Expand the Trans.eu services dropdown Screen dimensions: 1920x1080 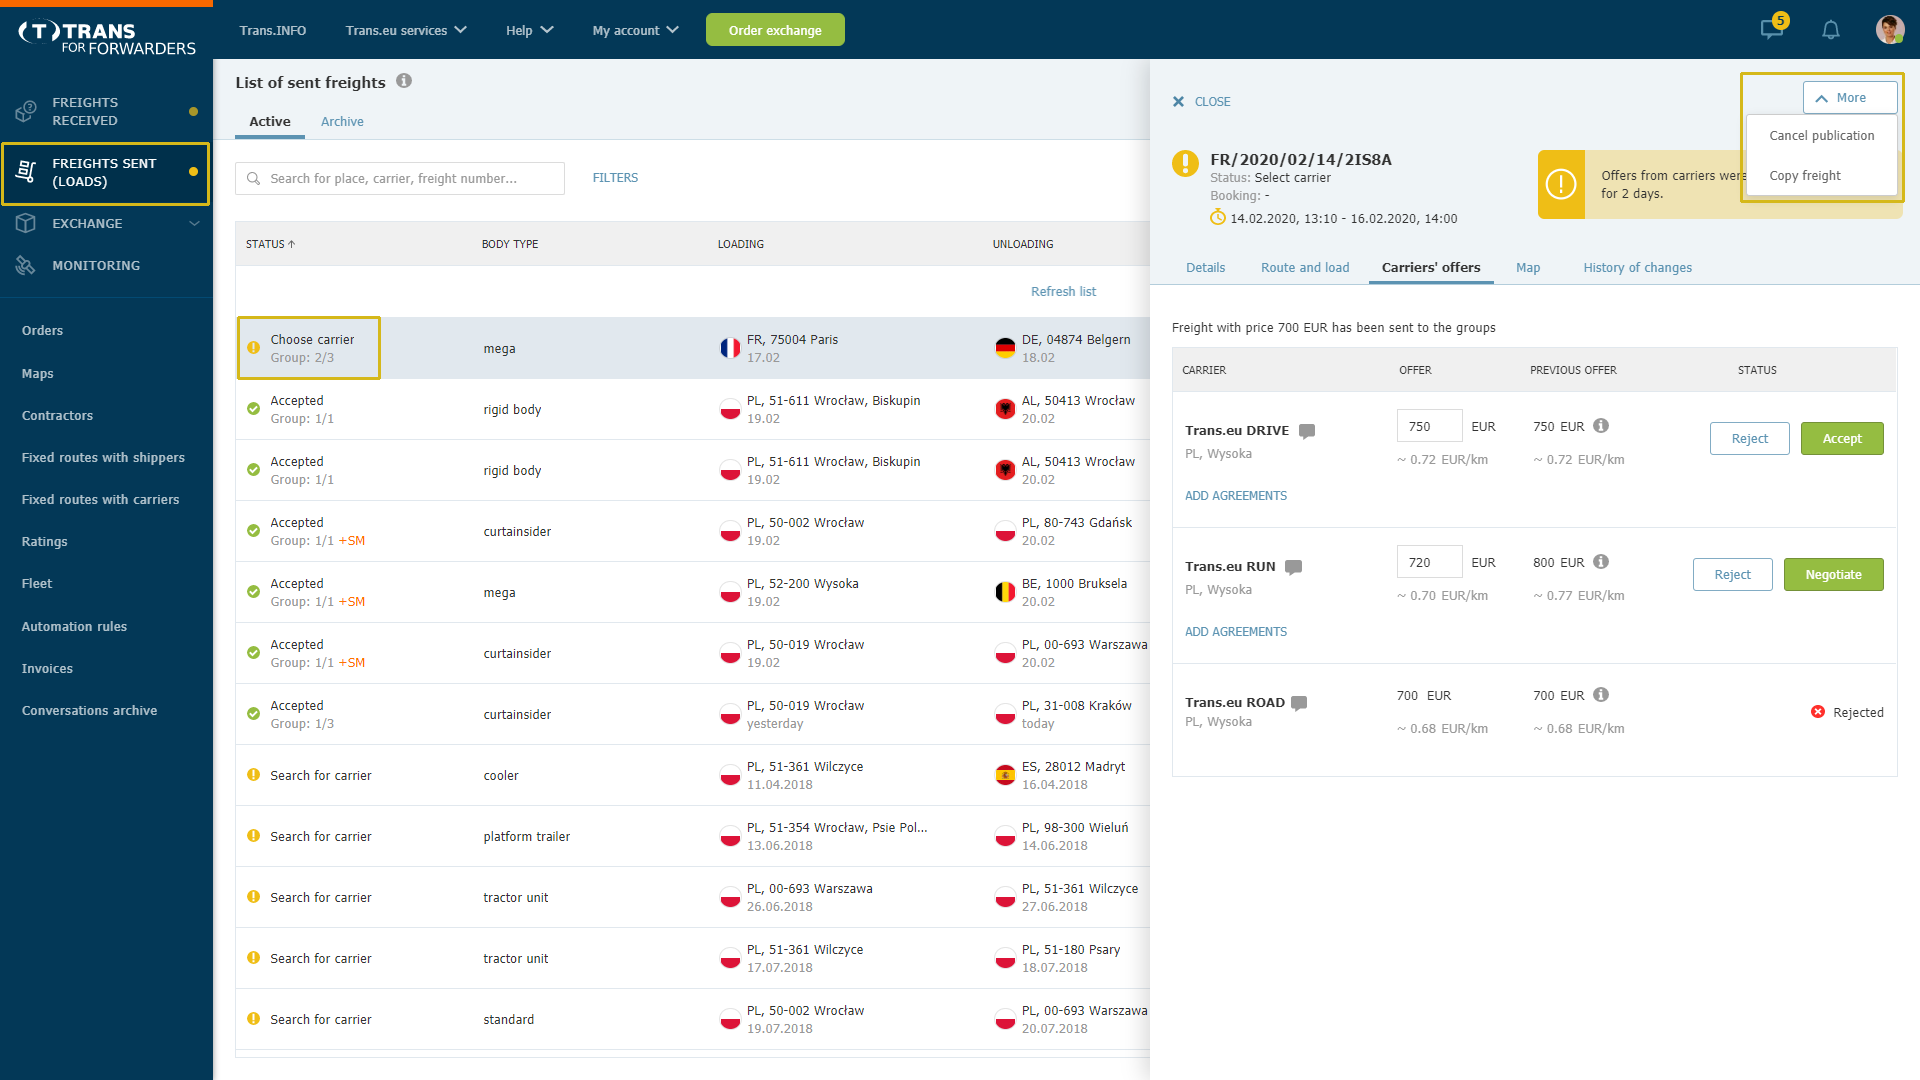click(406, 30)
